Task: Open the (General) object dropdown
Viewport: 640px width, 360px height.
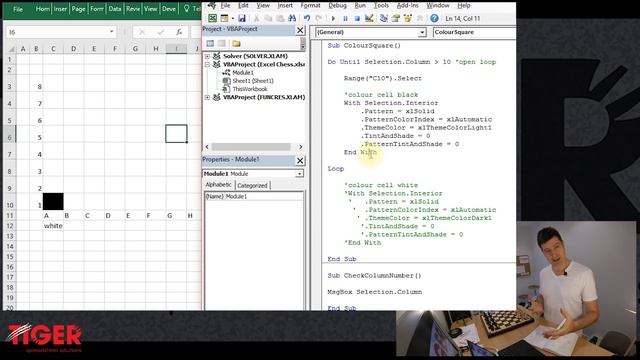Action: (422, 32)
